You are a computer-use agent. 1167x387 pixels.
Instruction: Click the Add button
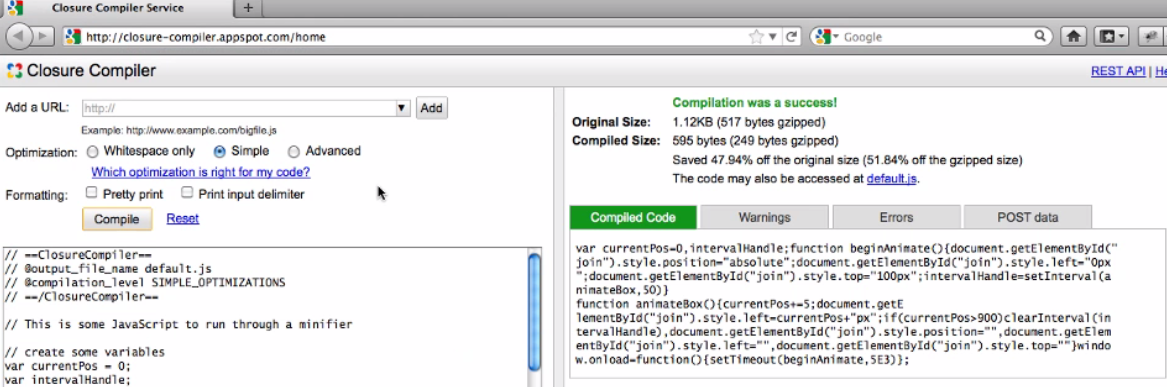tap(431, 108)
